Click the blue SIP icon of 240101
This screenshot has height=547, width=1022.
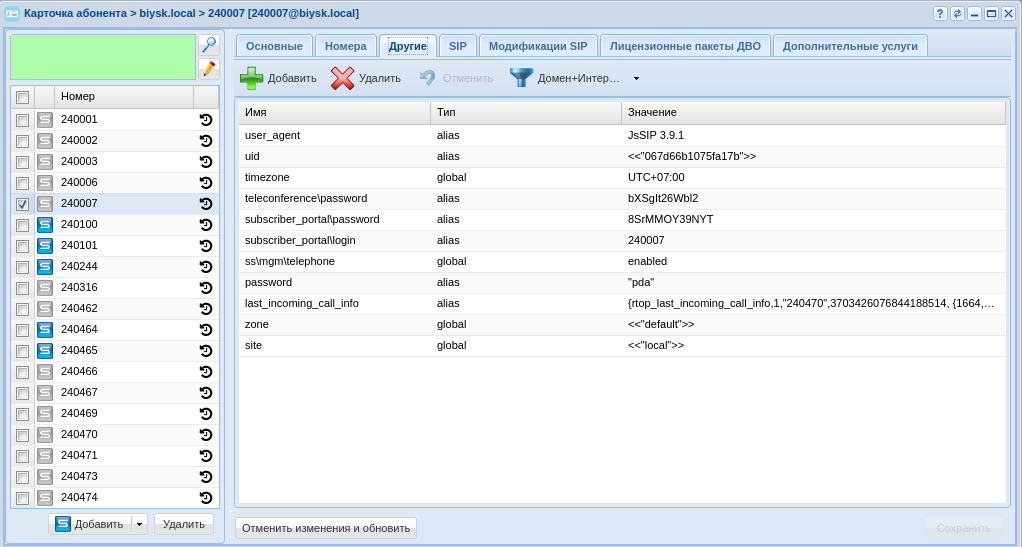[44, 246]
